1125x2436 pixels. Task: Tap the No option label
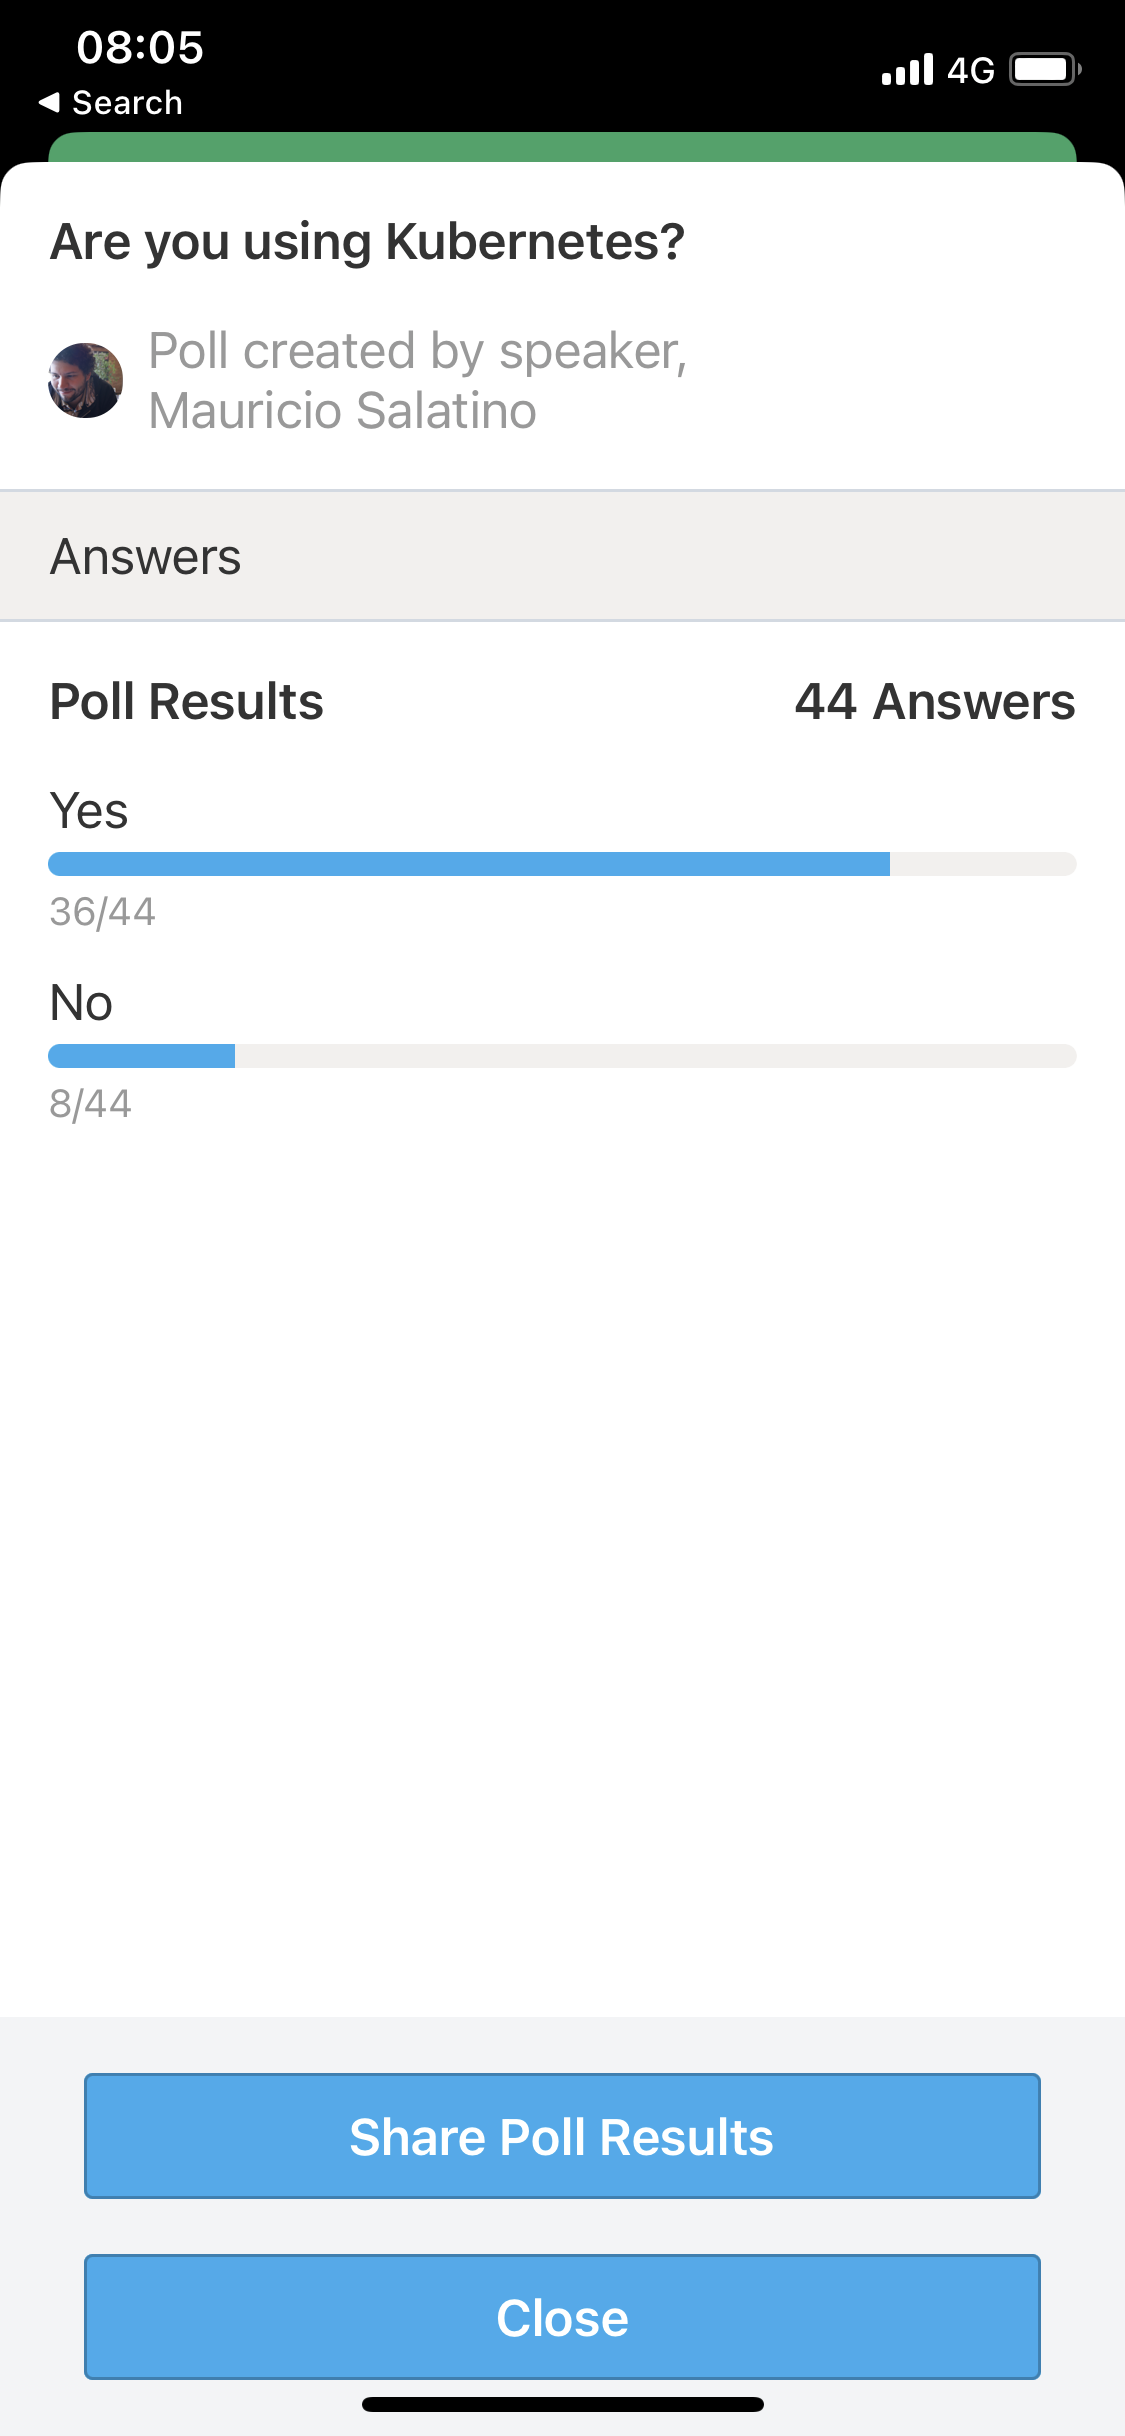(x=81, y=1002)
